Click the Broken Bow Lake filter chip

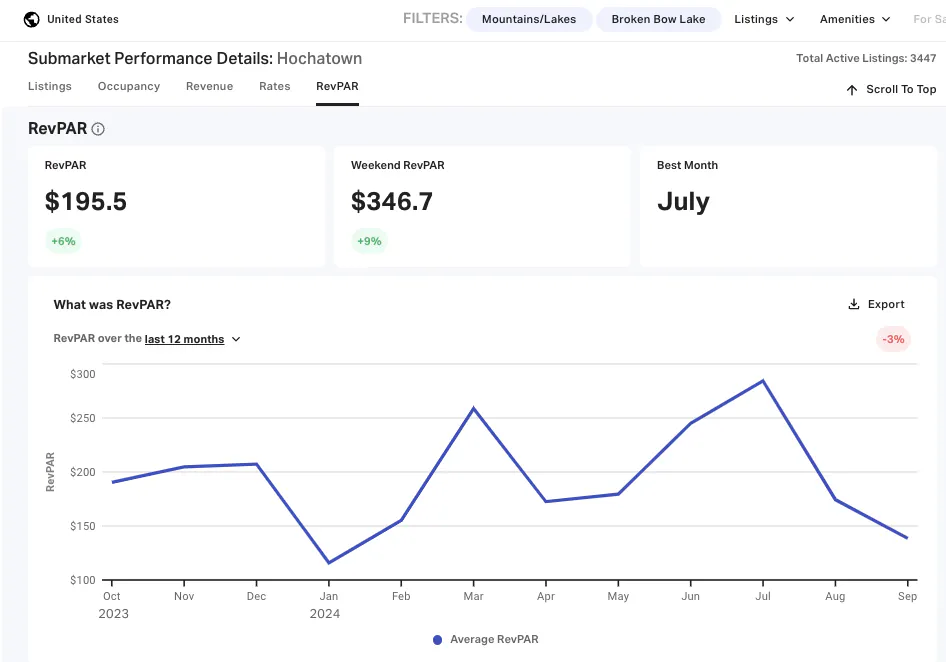coord(658,19)
